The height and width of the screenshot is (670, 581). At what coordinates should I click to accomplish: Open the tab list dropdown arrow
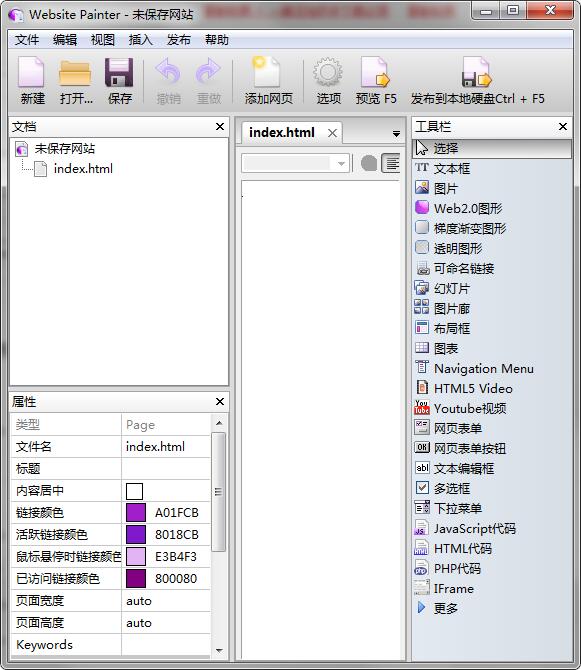[396, 134]
